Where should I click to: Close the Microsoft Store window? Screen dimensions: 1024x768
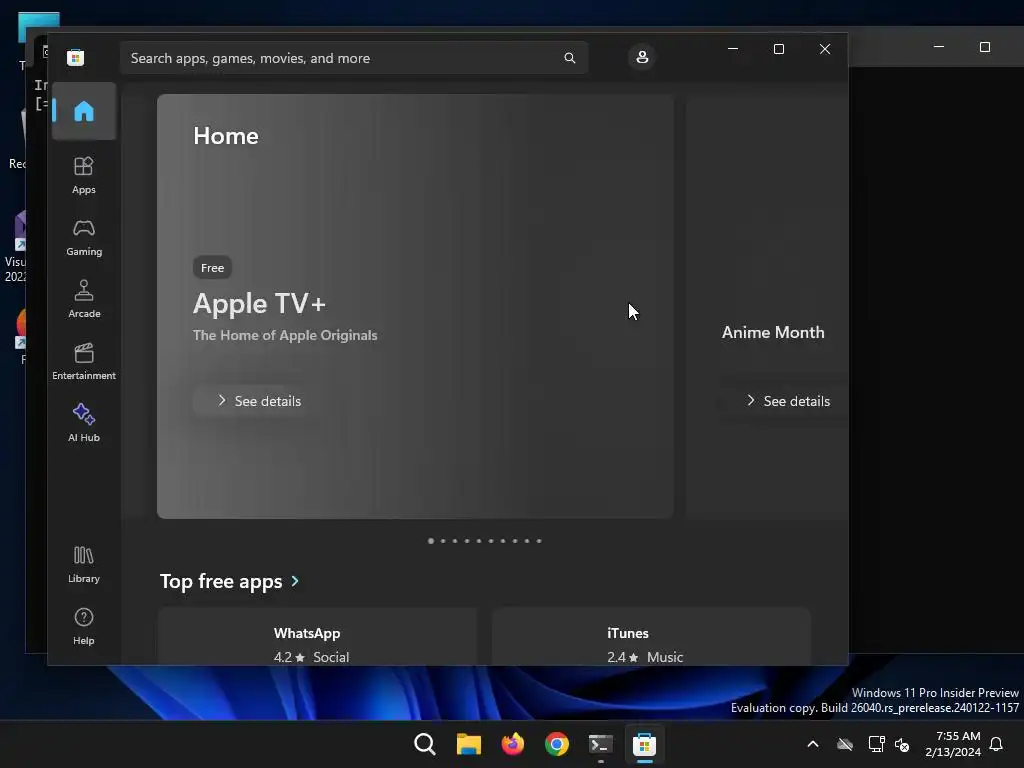click(825, 49)
